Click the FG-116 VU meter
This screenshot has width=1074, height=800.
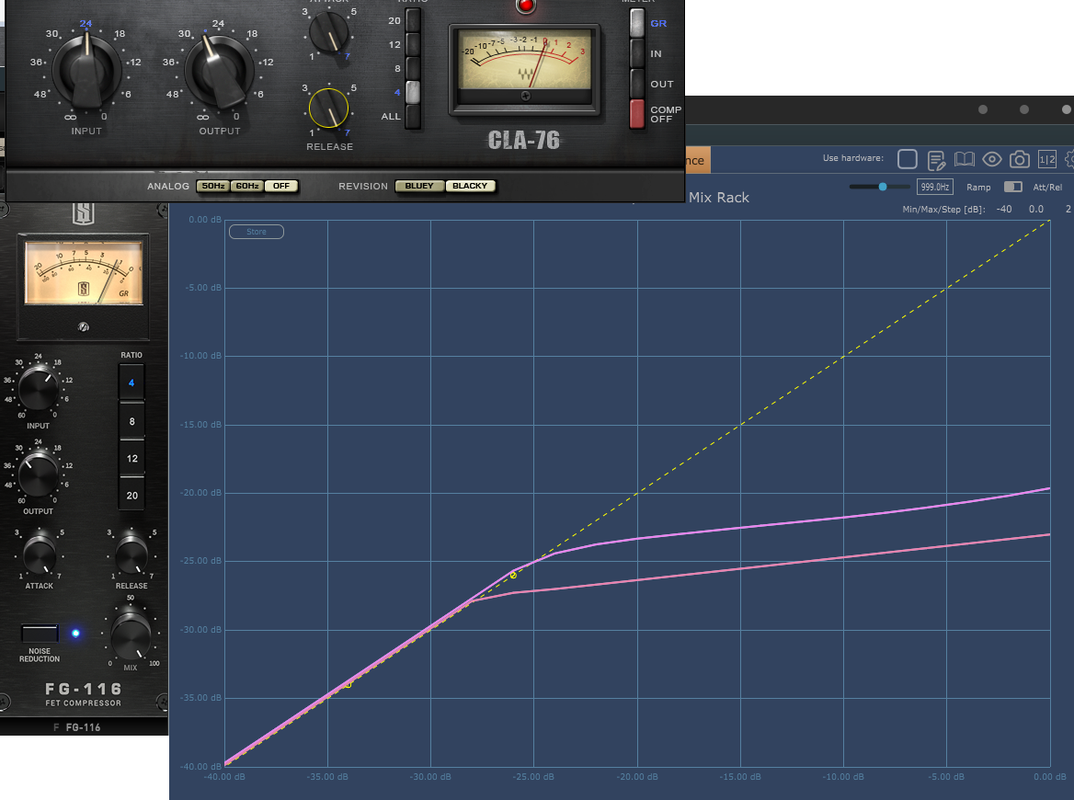(x=84, y=273)
